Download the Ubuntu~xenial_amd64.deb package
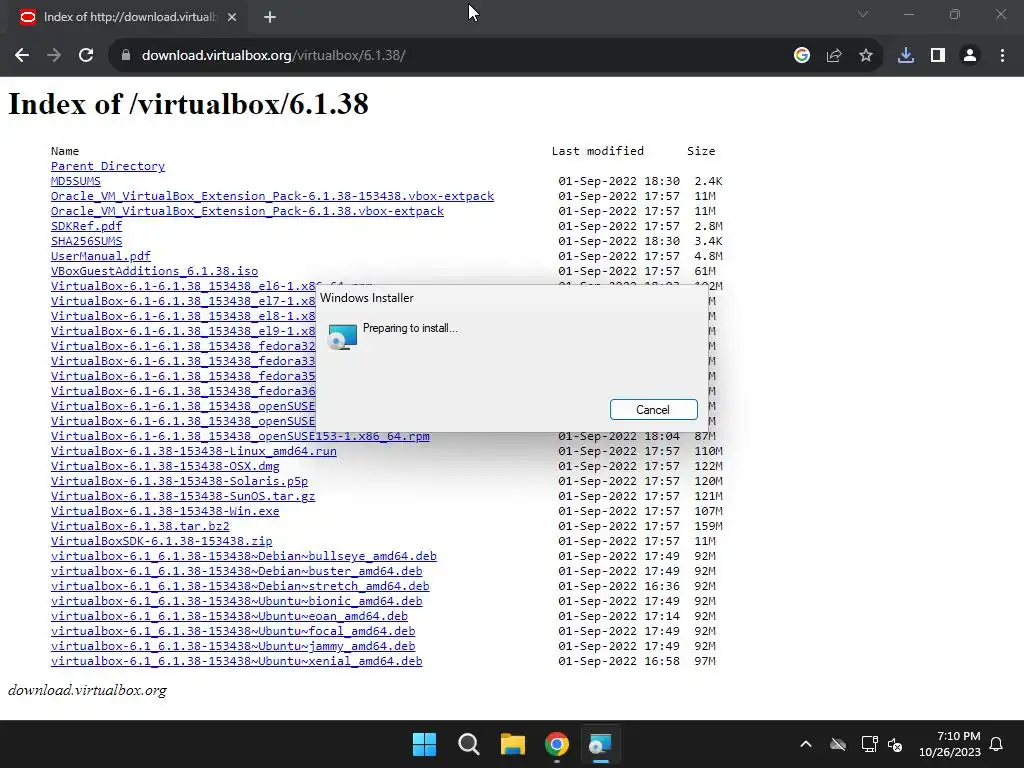The image size is (1024, 768). 236,662
